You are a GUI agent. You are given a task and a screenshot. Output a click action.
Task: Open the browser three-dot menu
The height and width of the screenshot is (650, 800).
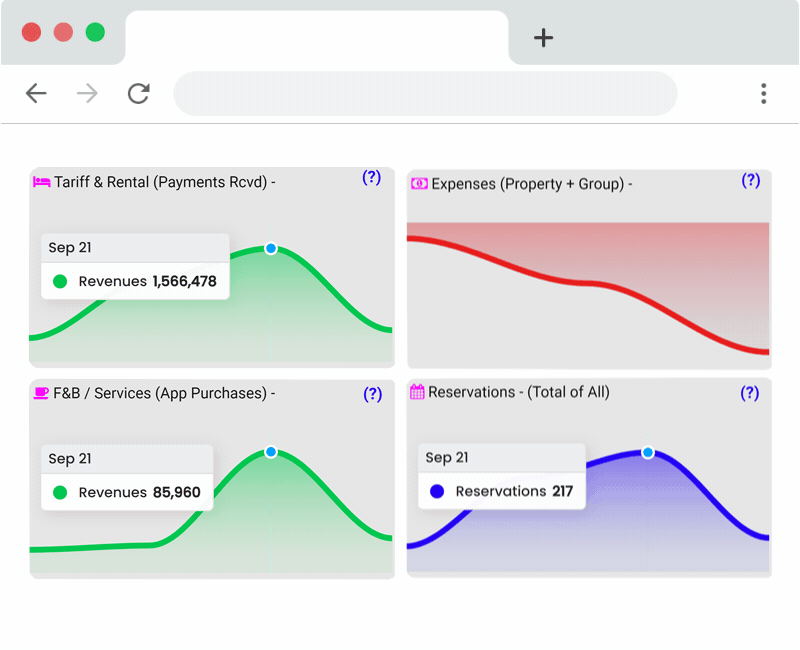[x=763, y=93]
